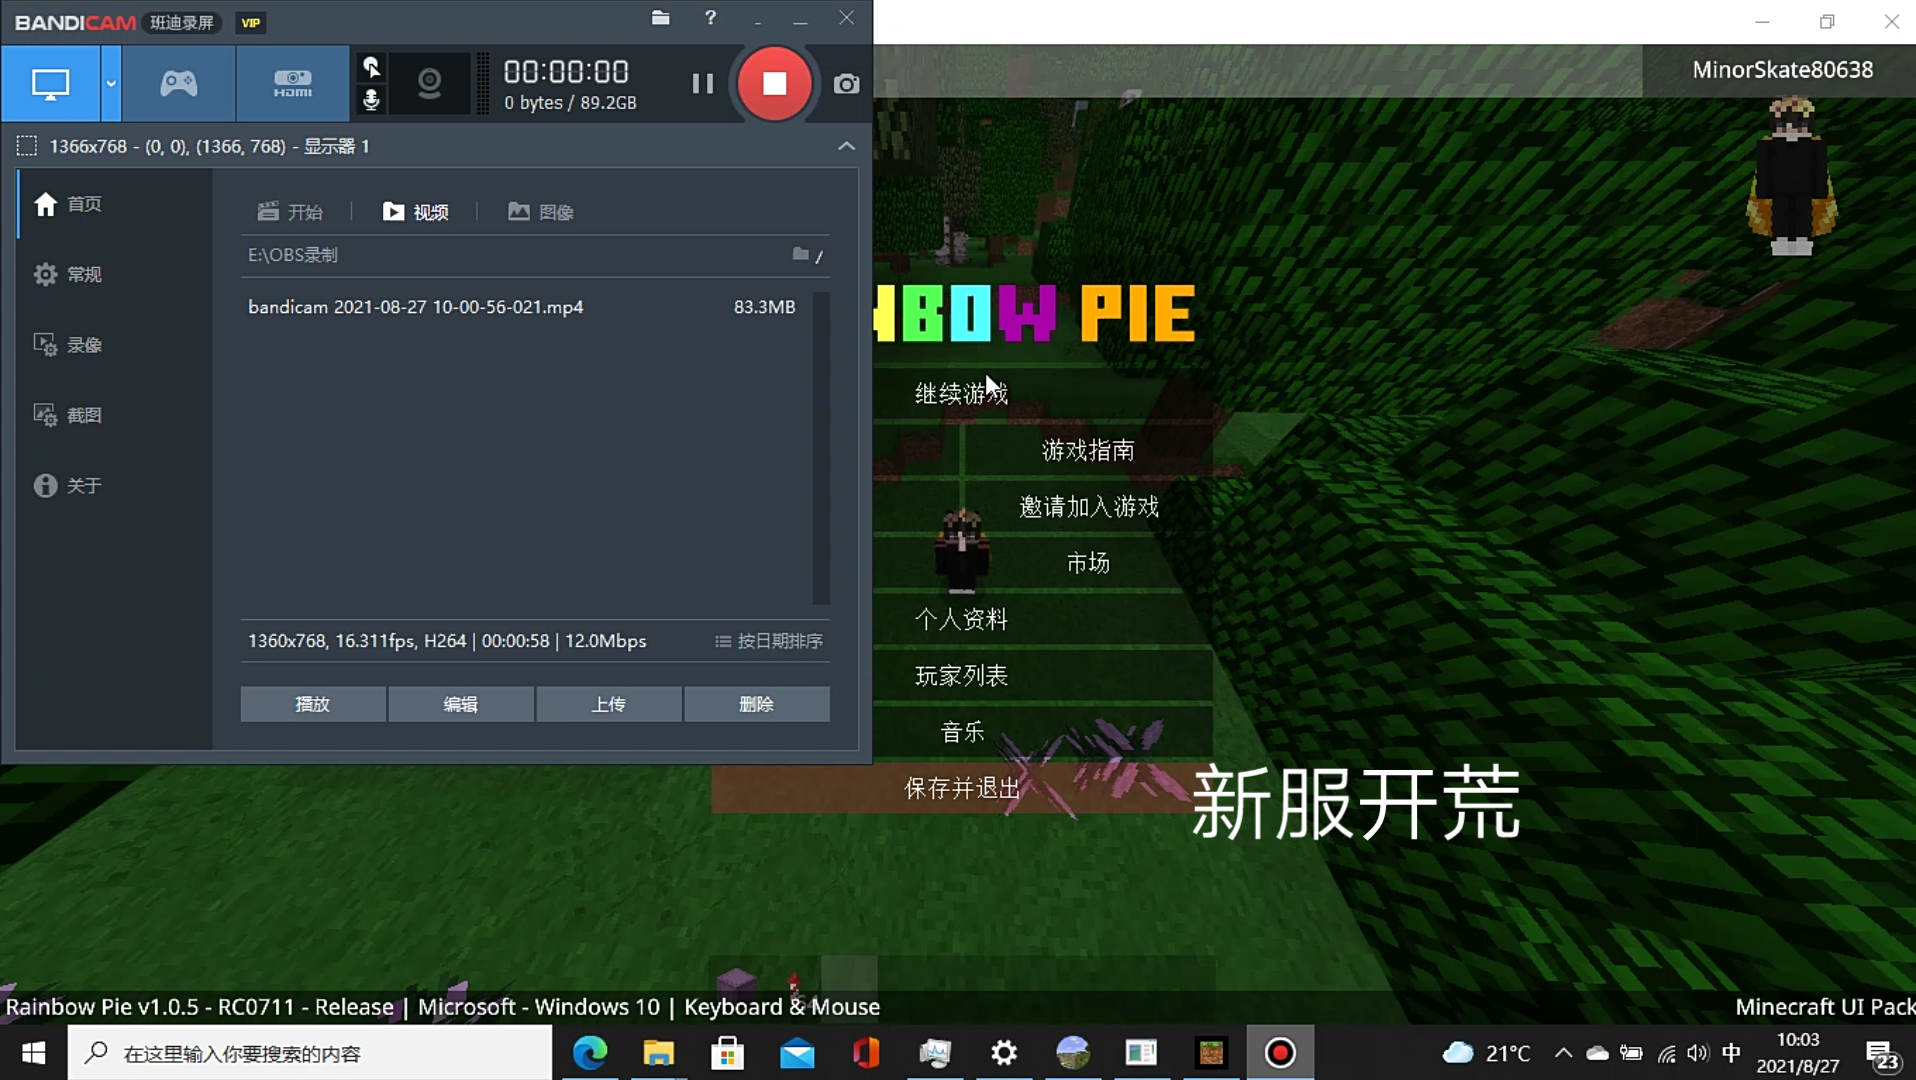Open 玩家列表 in Minecraft menu
Image resolution: width=1916 pixels, height=1080 pixels.
[961, 676]
